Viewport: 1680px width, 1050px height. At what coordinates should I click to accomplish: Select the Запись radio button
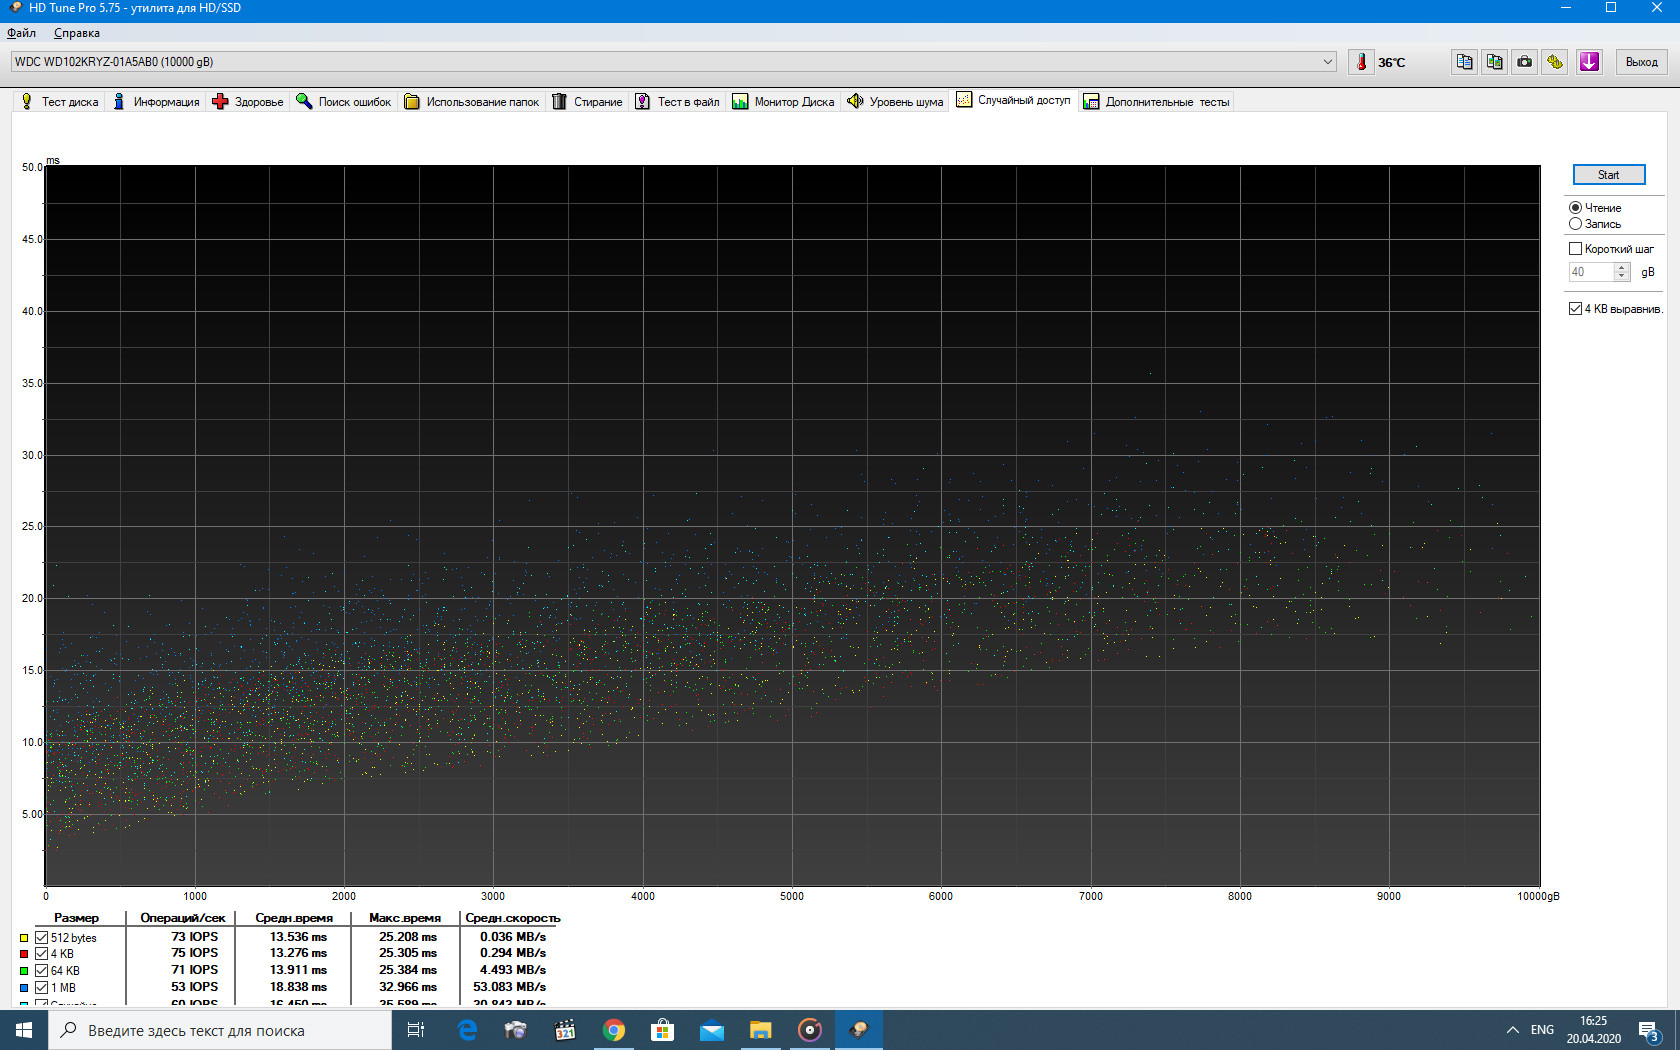tap(1576, 224)
